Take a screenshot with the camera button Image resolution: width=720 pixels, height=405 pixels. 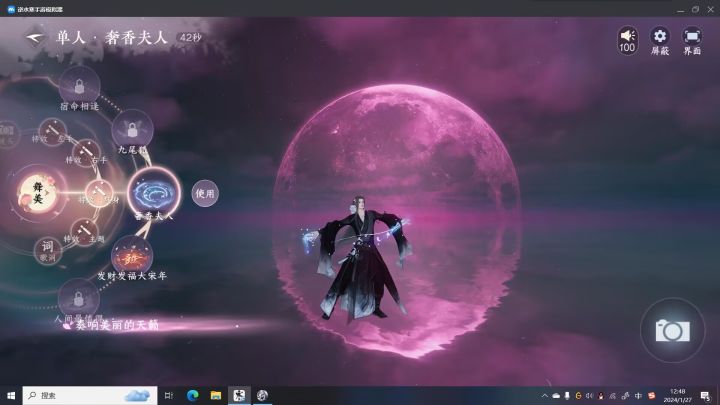(x=673, y=331)
